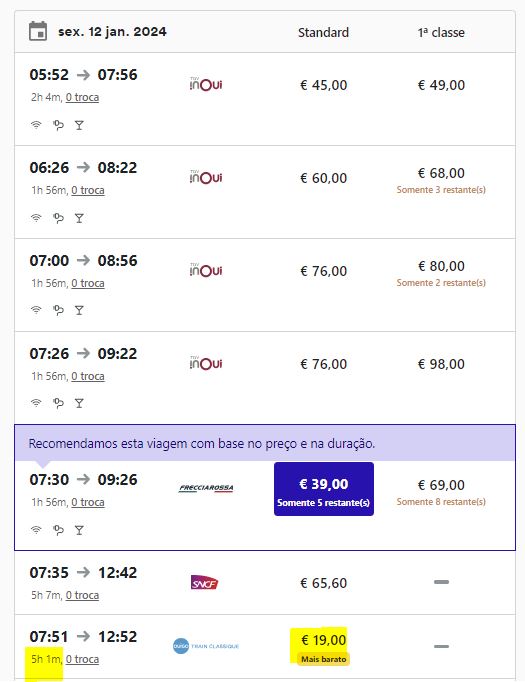Click the WiFi icon on Frecciarossa 07:30 train
This screenshot has height=682, width=525.
[x=36, y=530]
